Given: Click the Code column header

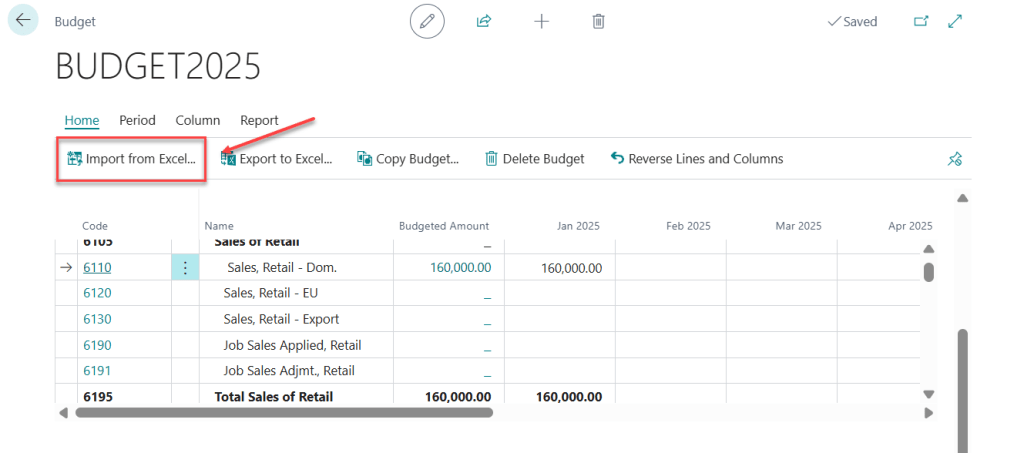Looking at the screenshot, I should 95,226.
